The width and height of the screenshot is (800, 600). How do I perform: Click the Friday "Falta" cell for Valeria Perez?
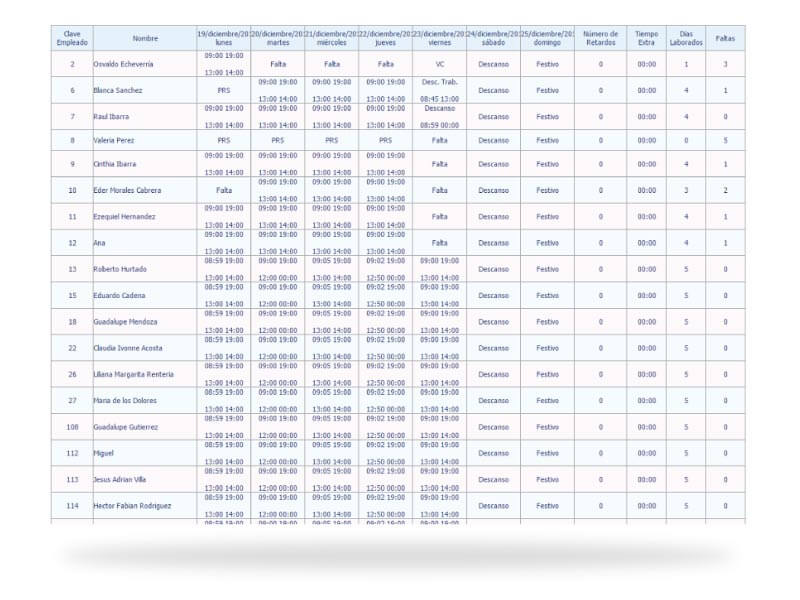point(439,140)
